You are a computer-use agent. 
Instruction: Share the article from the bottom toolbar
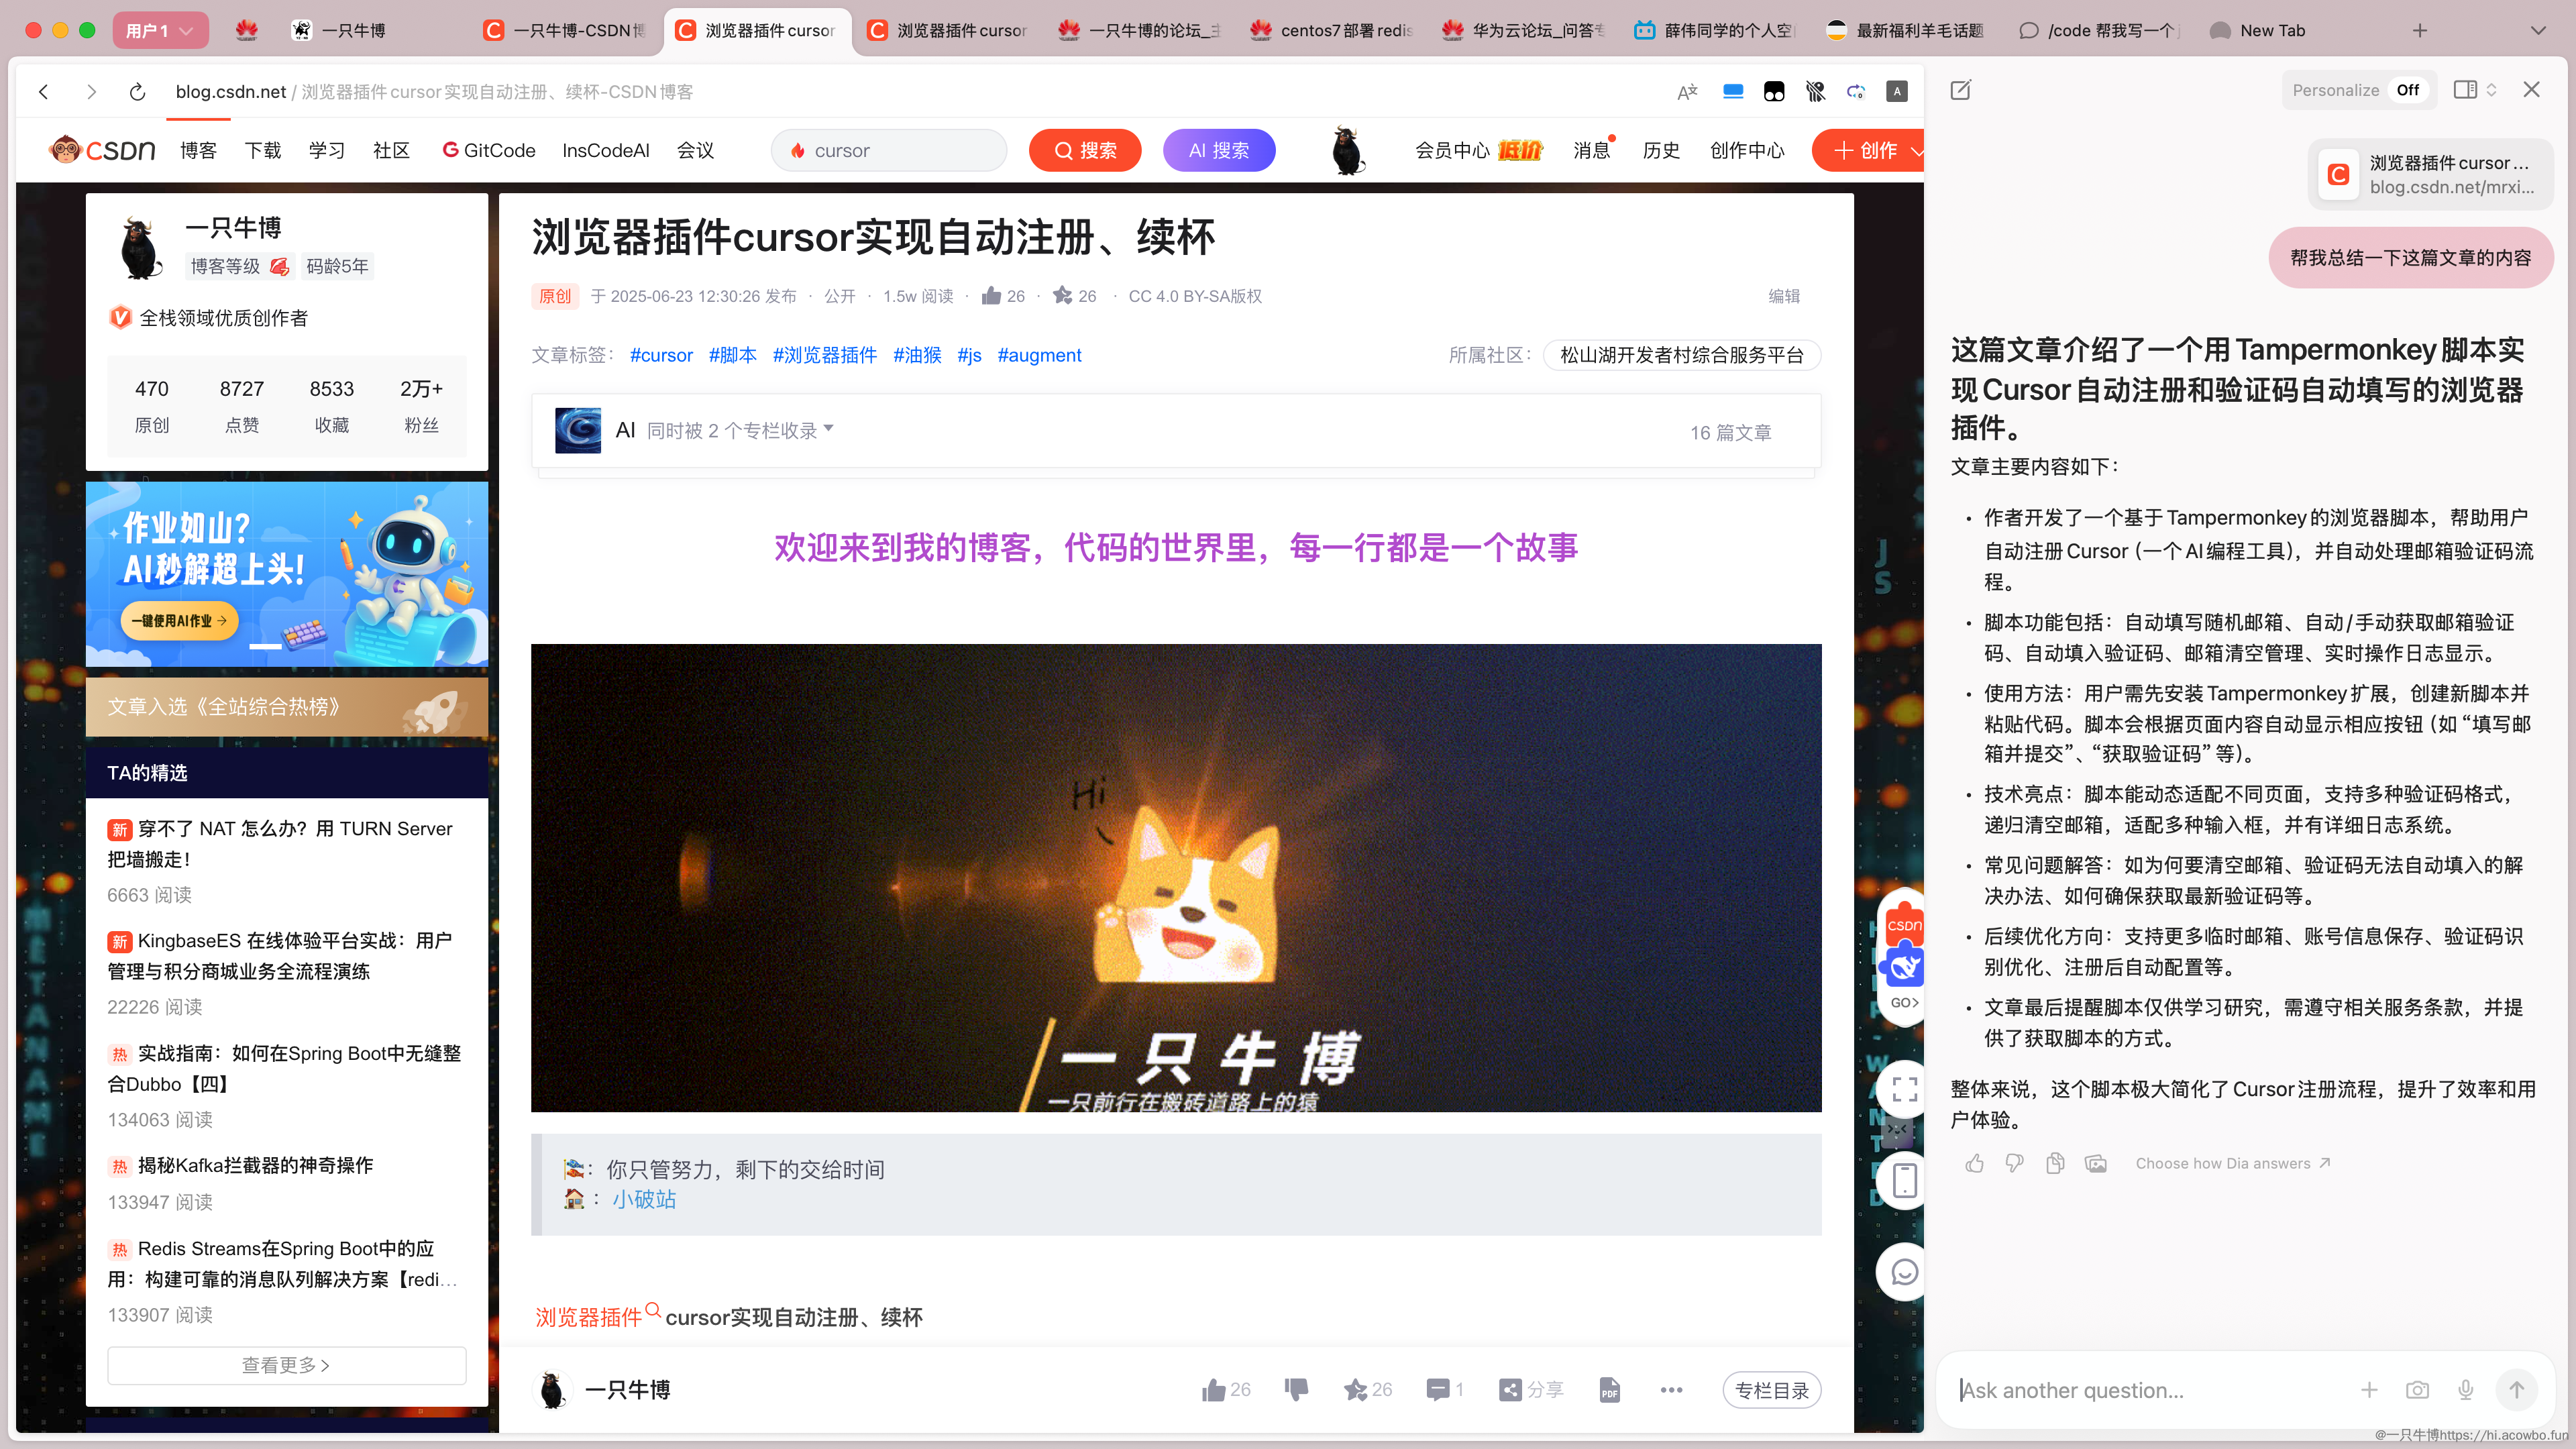[1531, 1389]
